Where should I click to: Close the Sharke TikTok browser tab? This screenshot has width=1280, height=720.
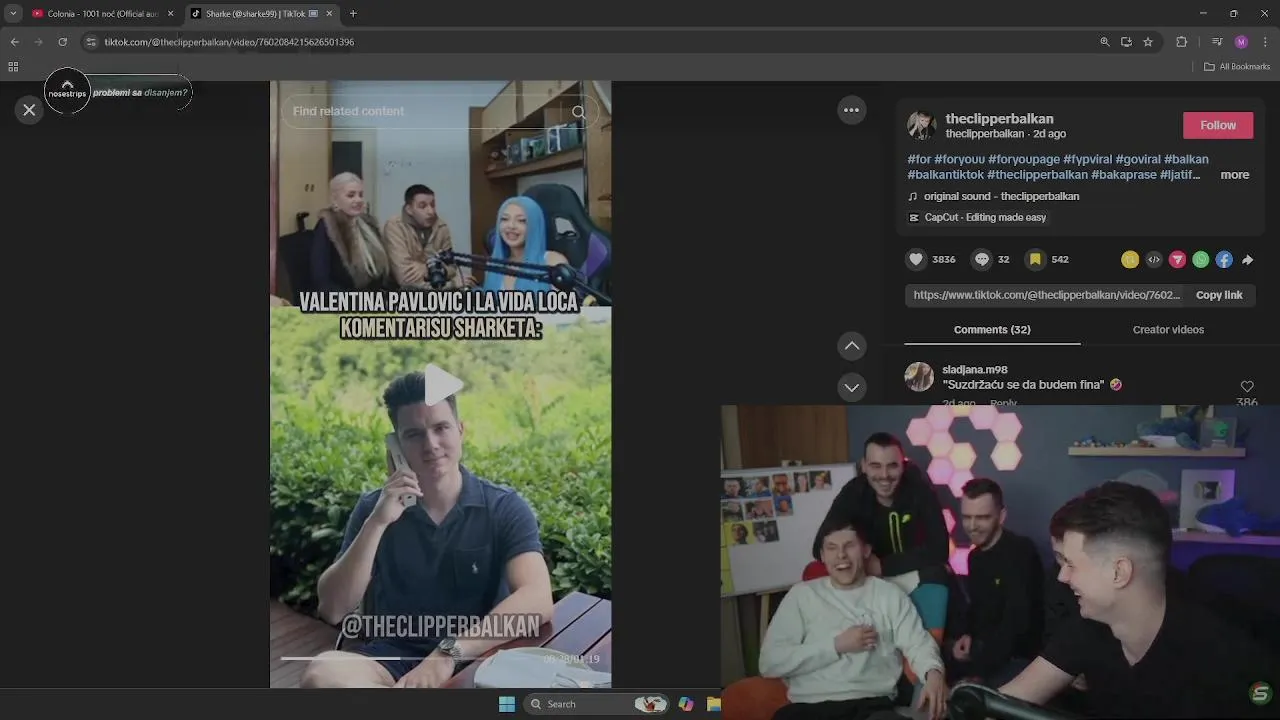click(x=329, y=14)
